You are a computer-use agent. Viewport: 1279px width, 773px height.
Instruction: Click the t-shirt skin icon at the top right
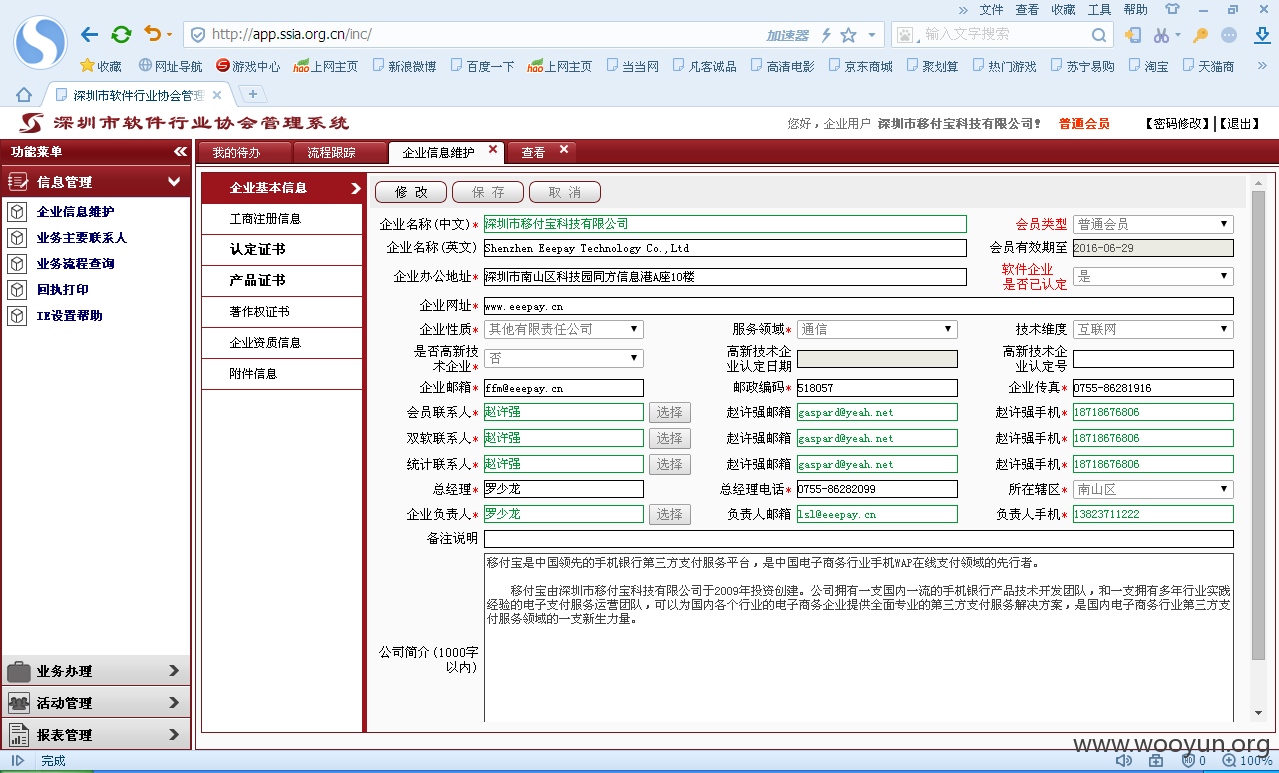pos(1173,9)
